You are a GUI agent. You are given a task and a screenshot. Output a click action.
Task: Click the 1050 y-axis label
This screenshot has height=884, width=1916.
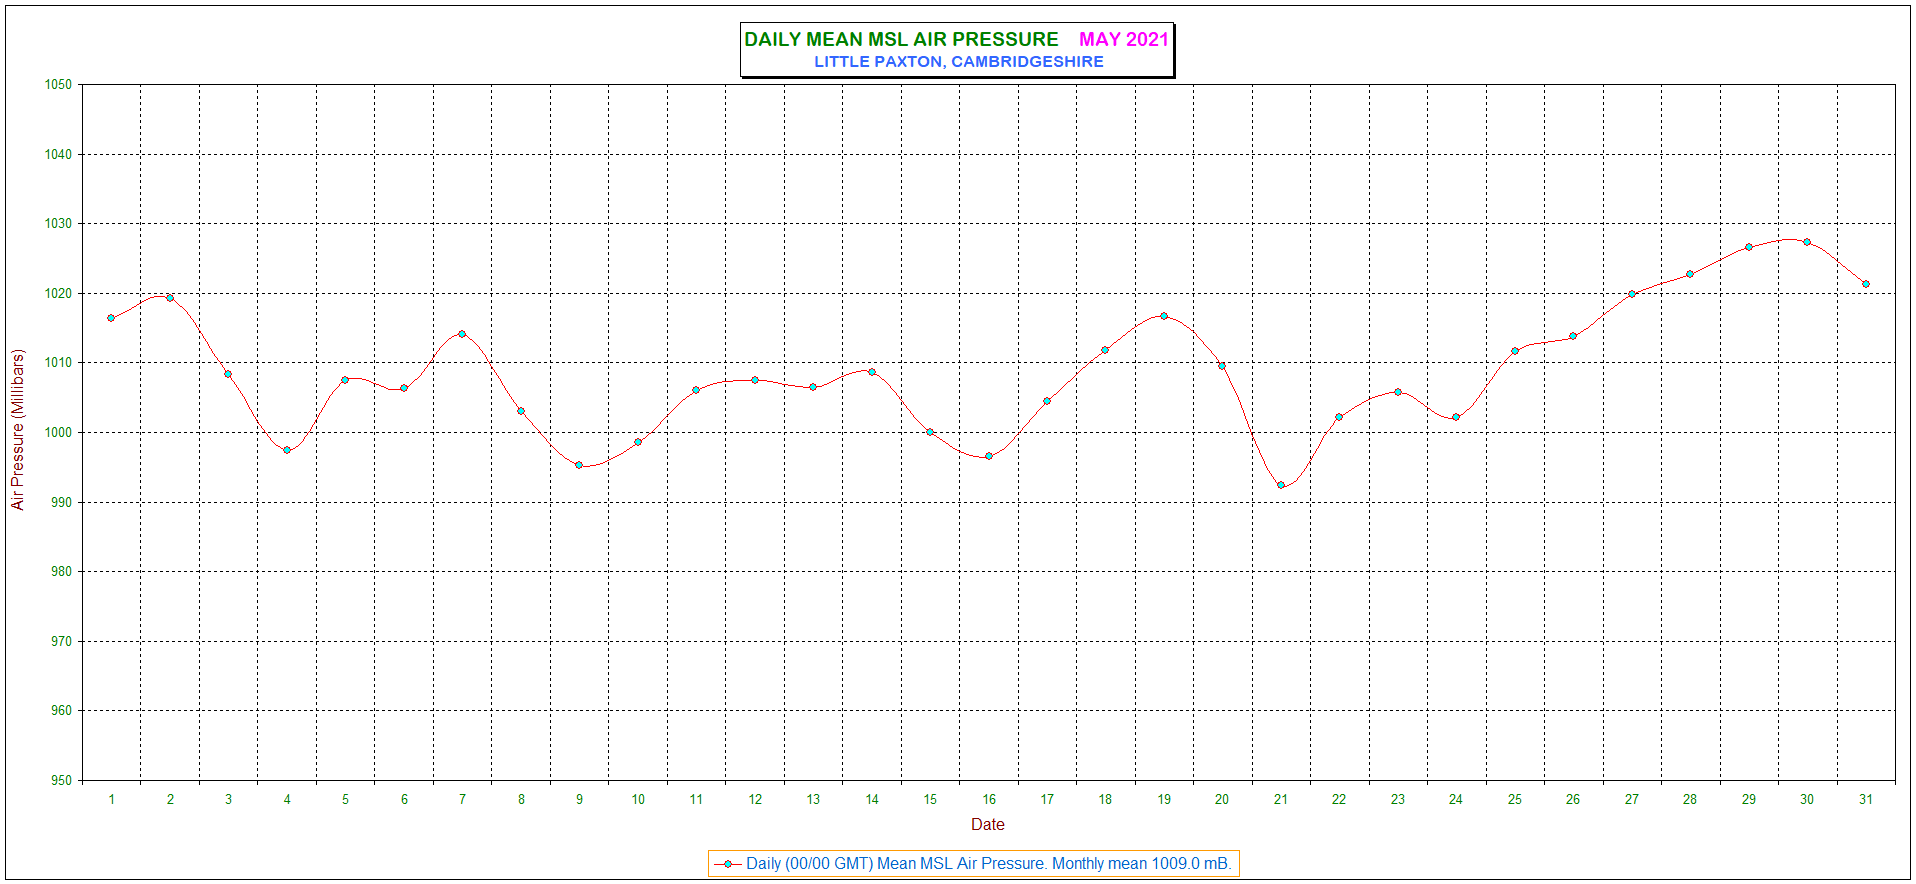pos(59,85)
